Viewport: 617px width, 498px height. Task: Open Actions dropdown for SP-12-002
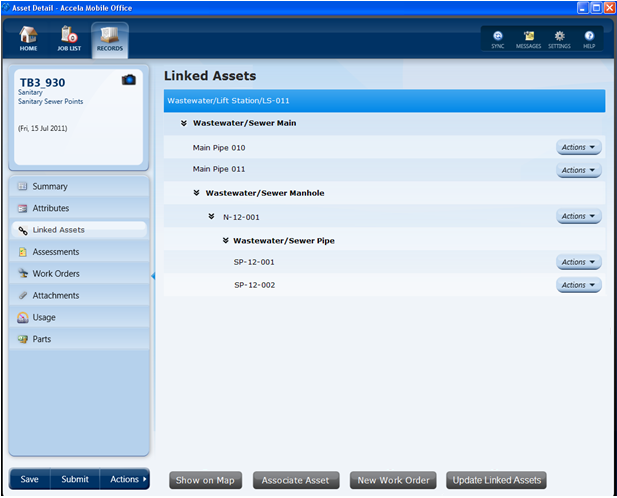pos(578,286)
